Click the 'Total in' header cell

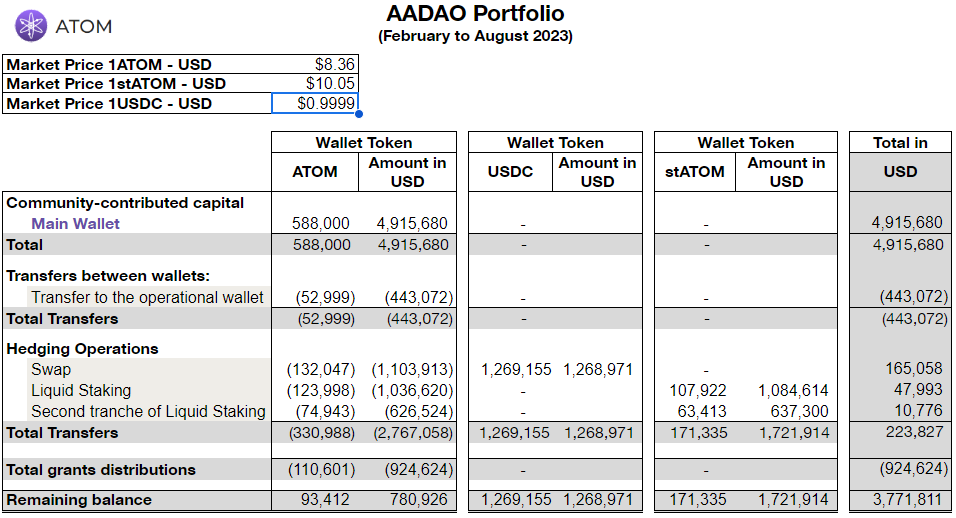900,143
